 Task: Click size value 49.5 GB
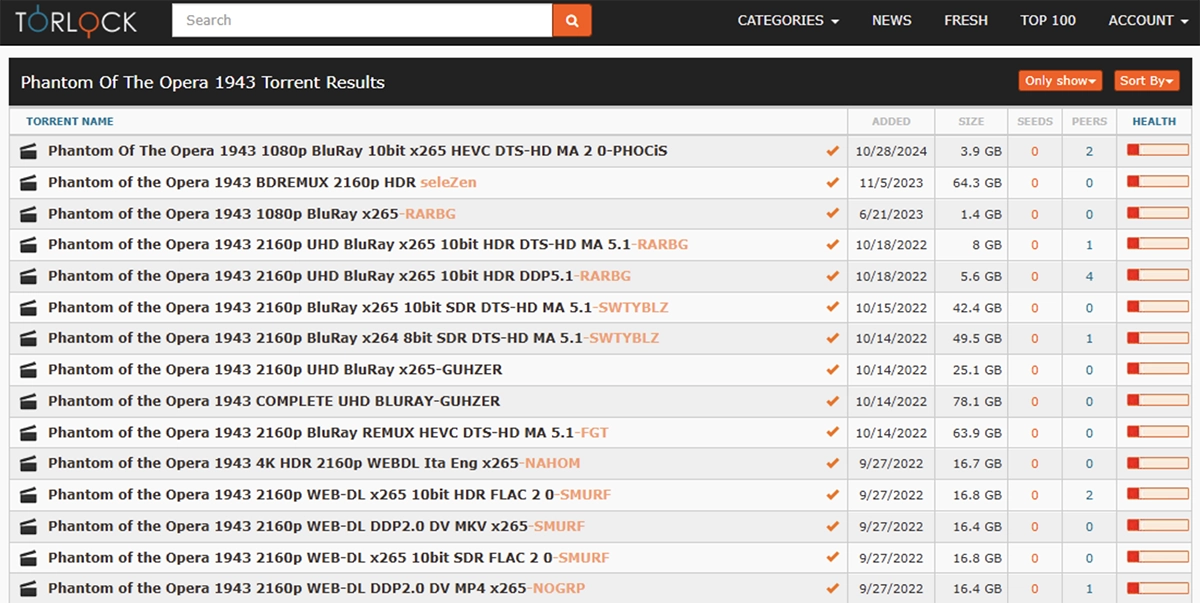pyautogui.click(x=977, y=339)
